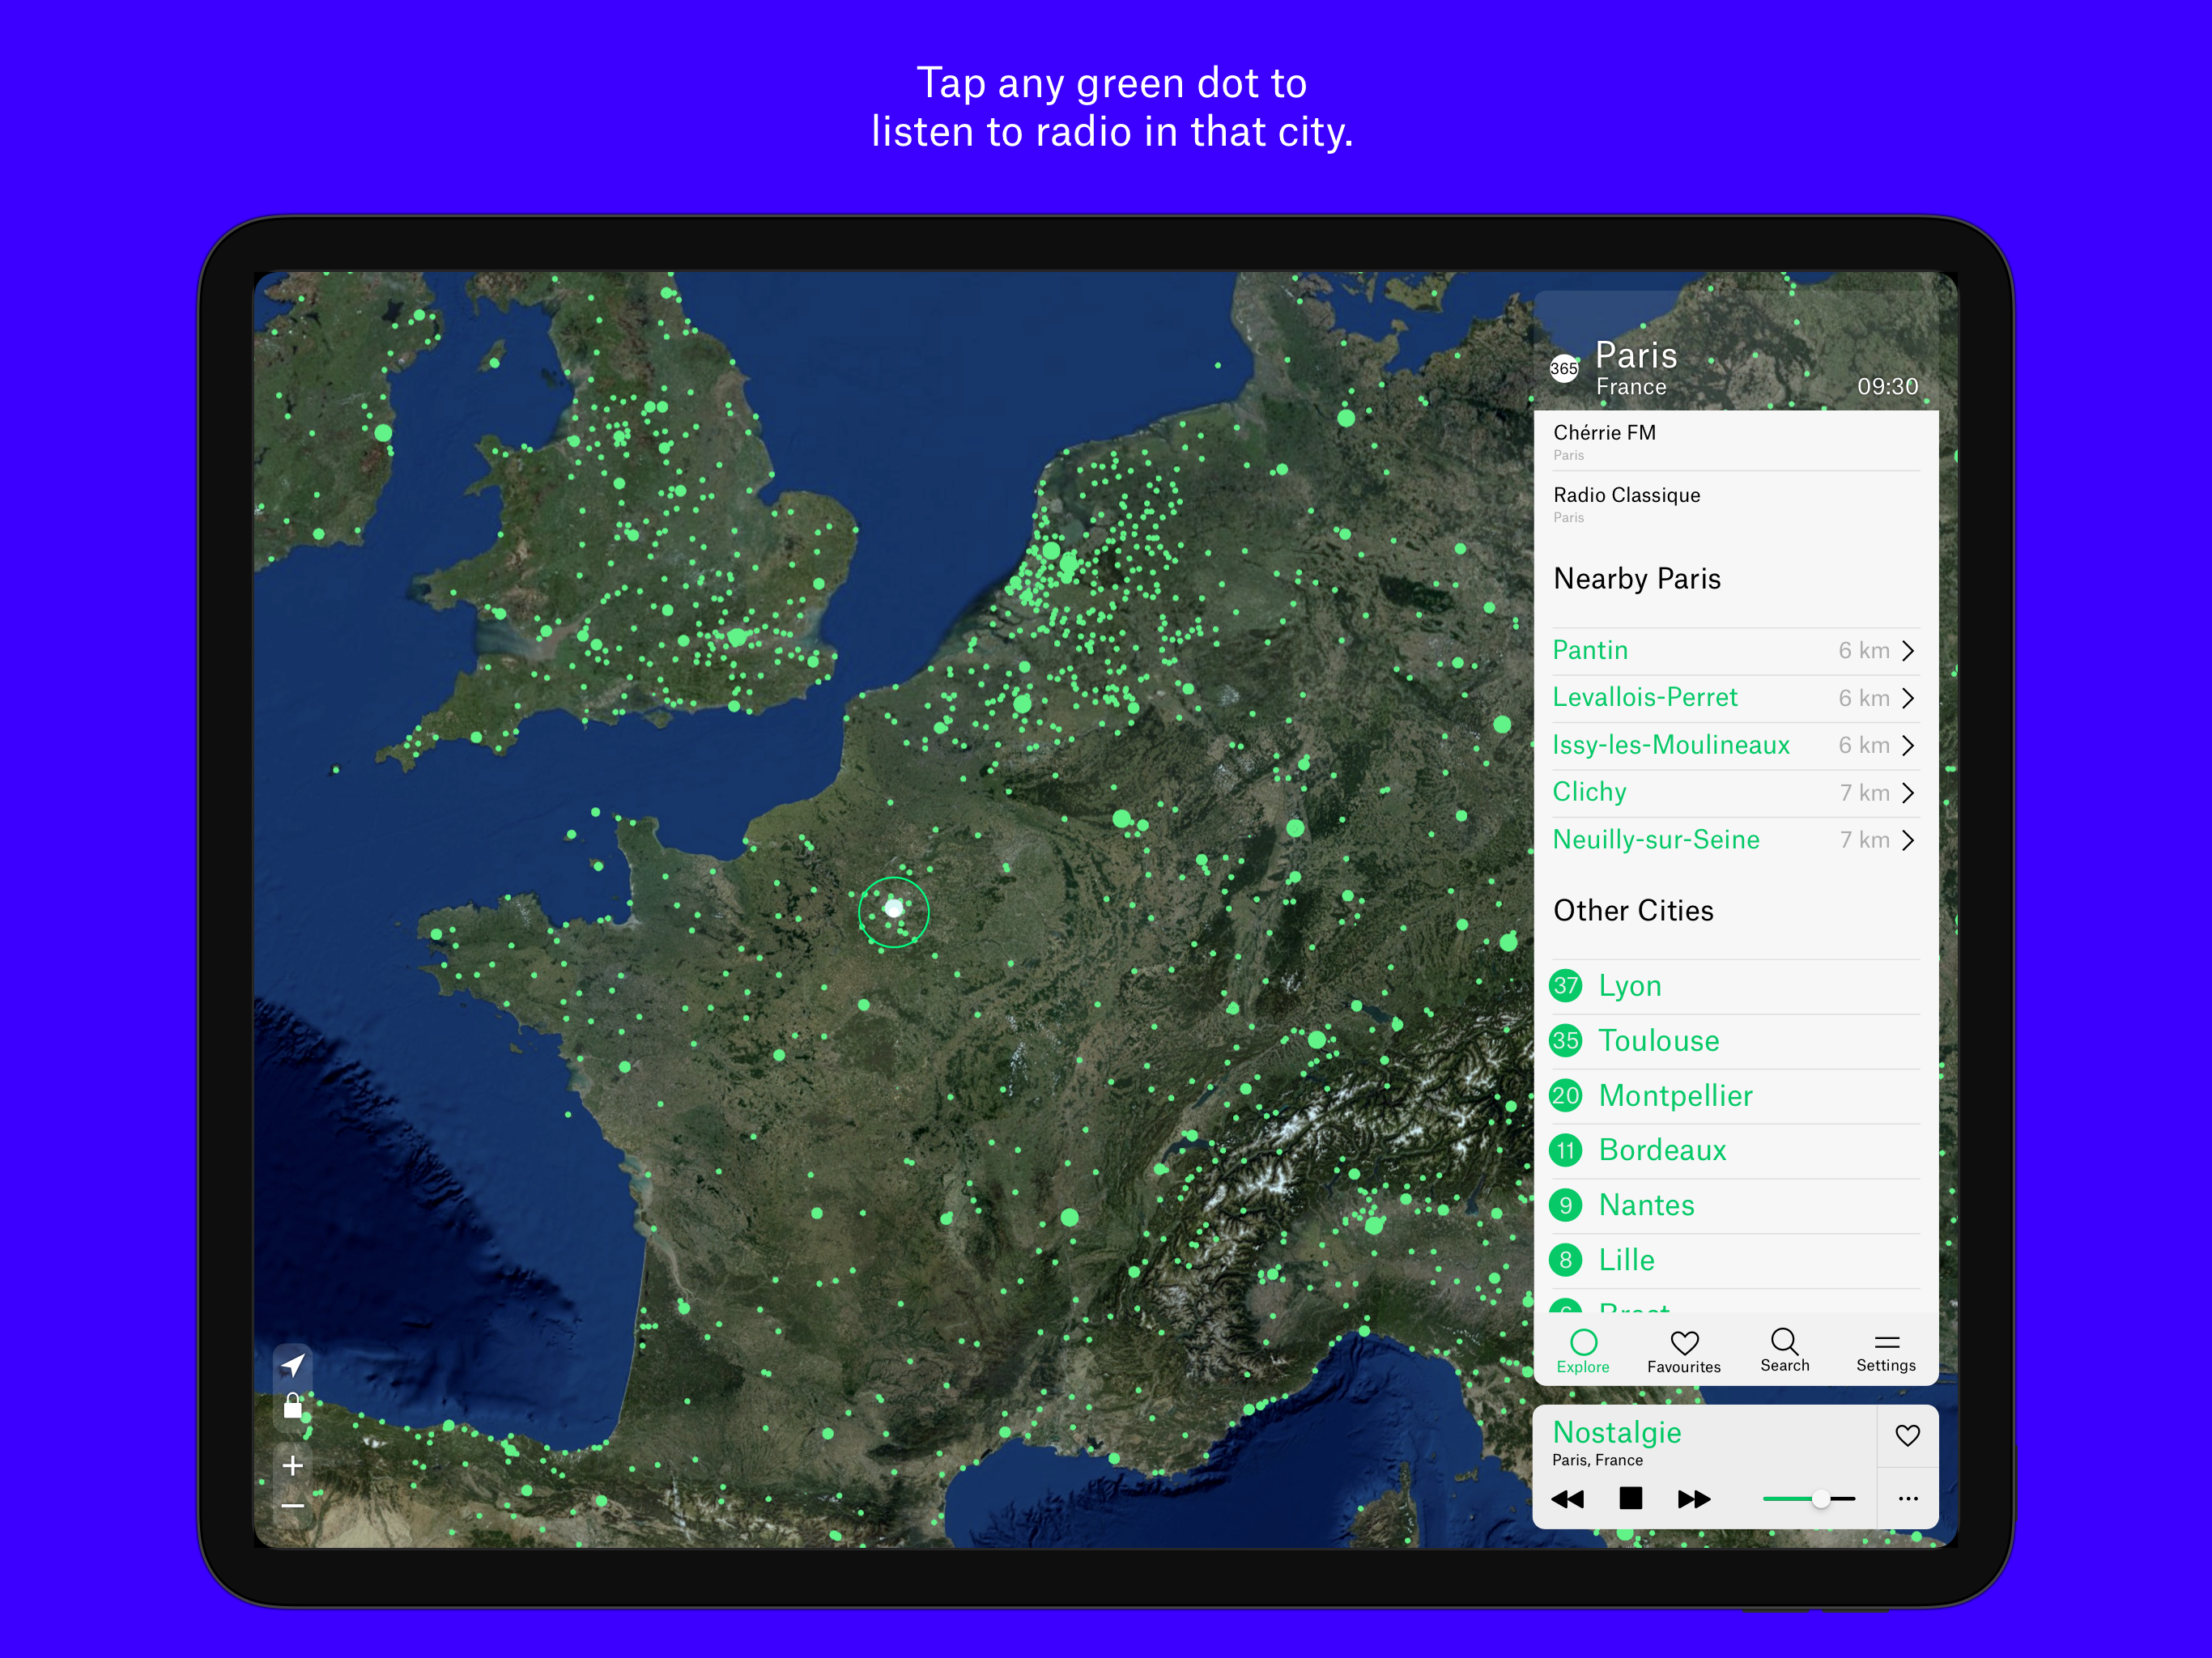This screenshot has width=2212, height=1658.
Task: Switch to the Favourites tab
Action: (1684, 1351)
